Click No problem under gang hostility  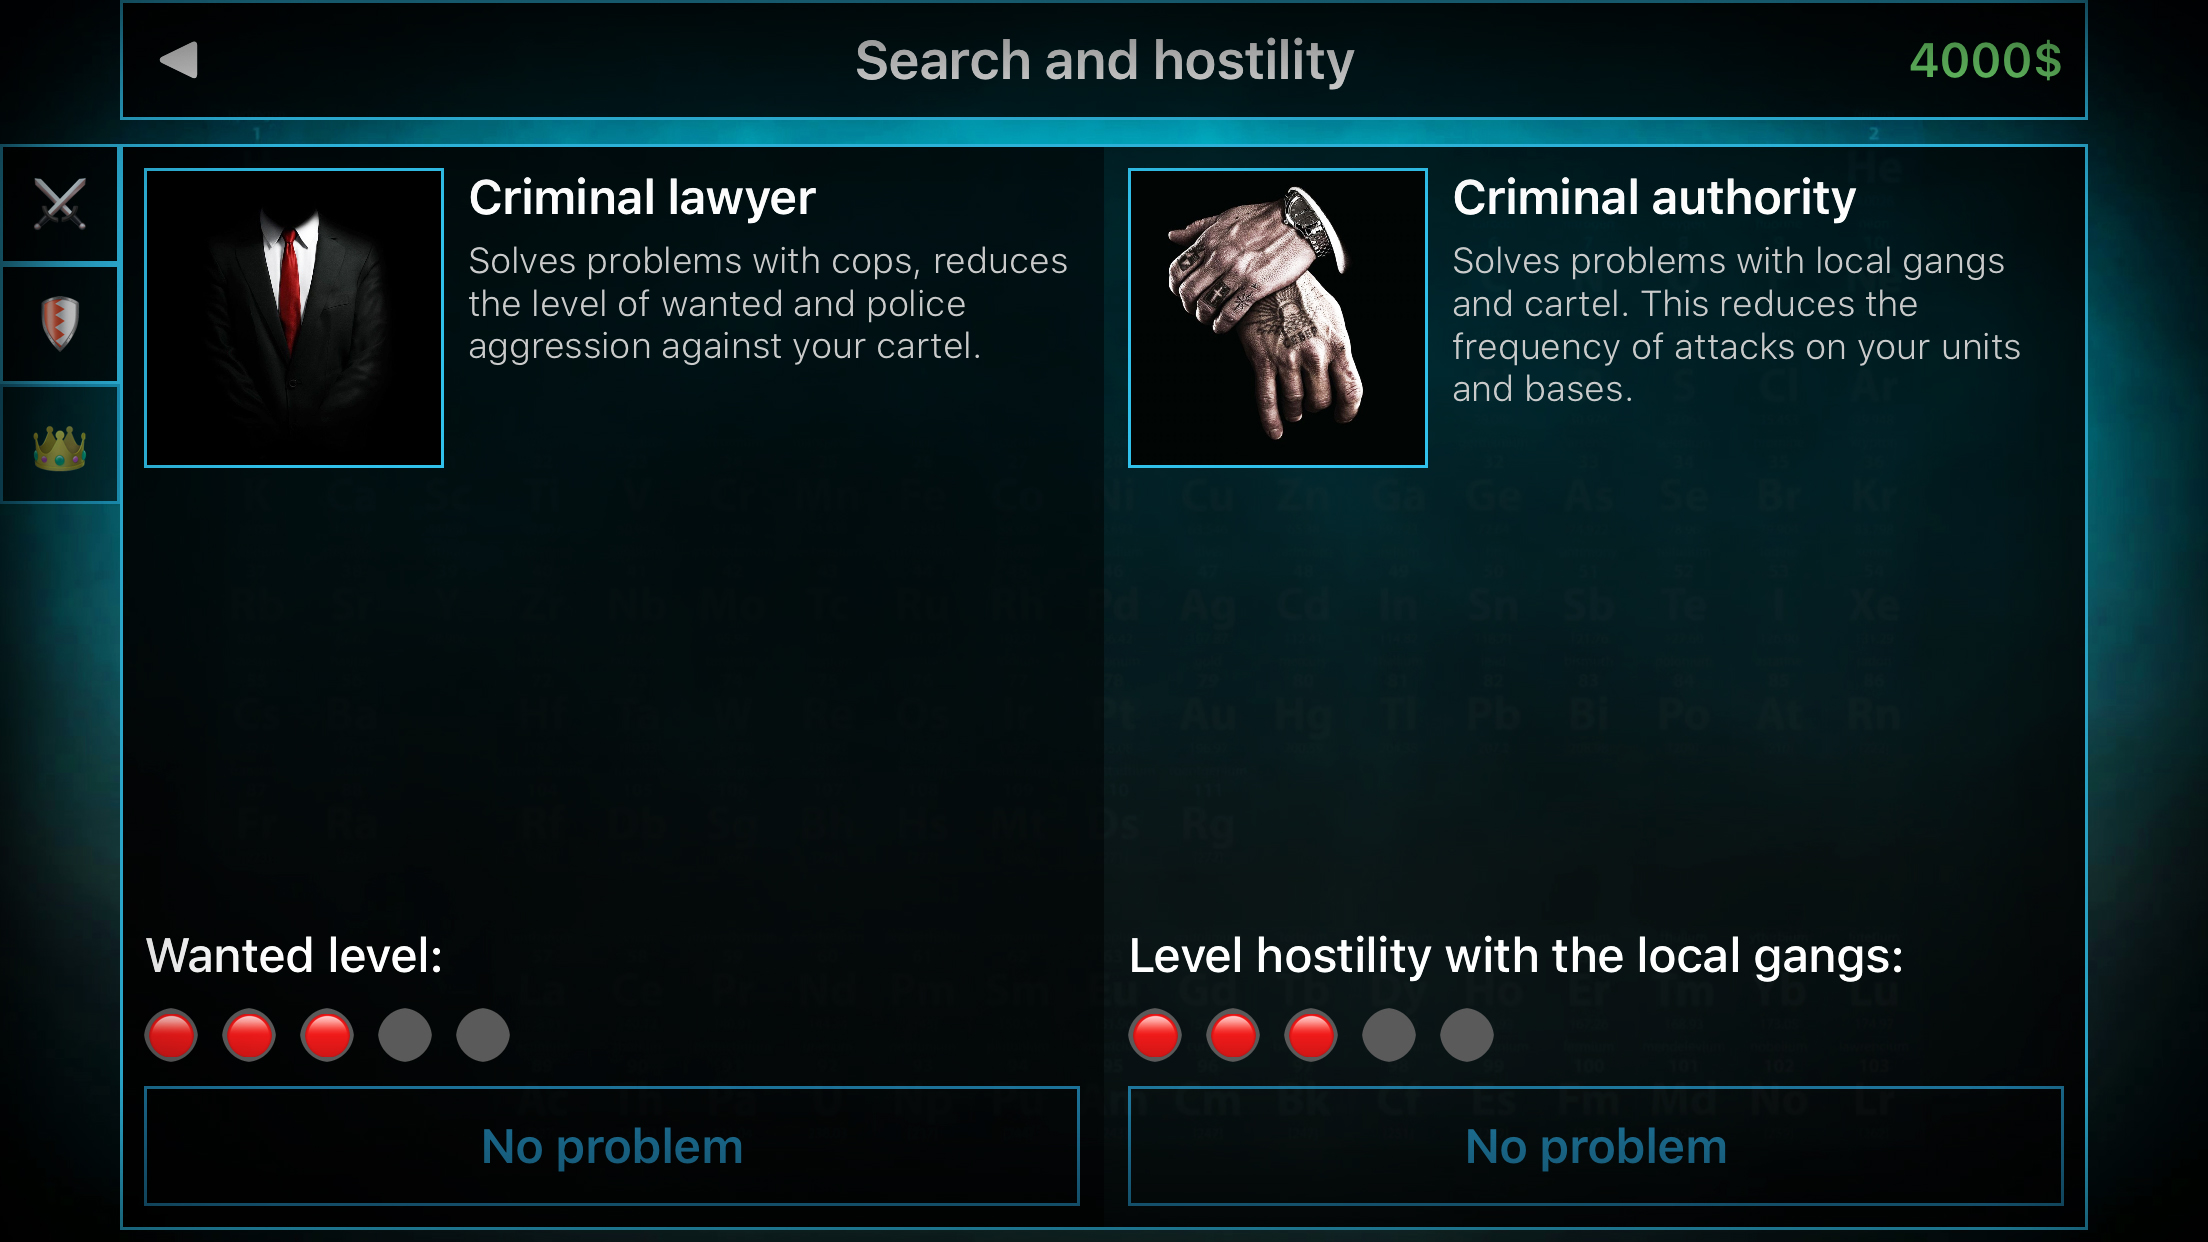[1596, 1146]
